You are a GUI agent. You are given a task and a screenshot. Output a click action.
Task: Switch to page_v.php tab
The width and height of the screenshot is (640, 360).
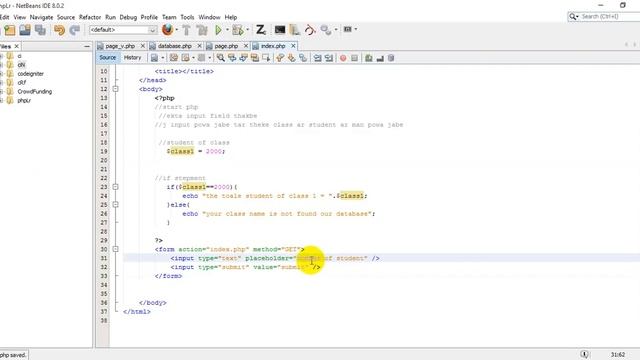point(120,46)
